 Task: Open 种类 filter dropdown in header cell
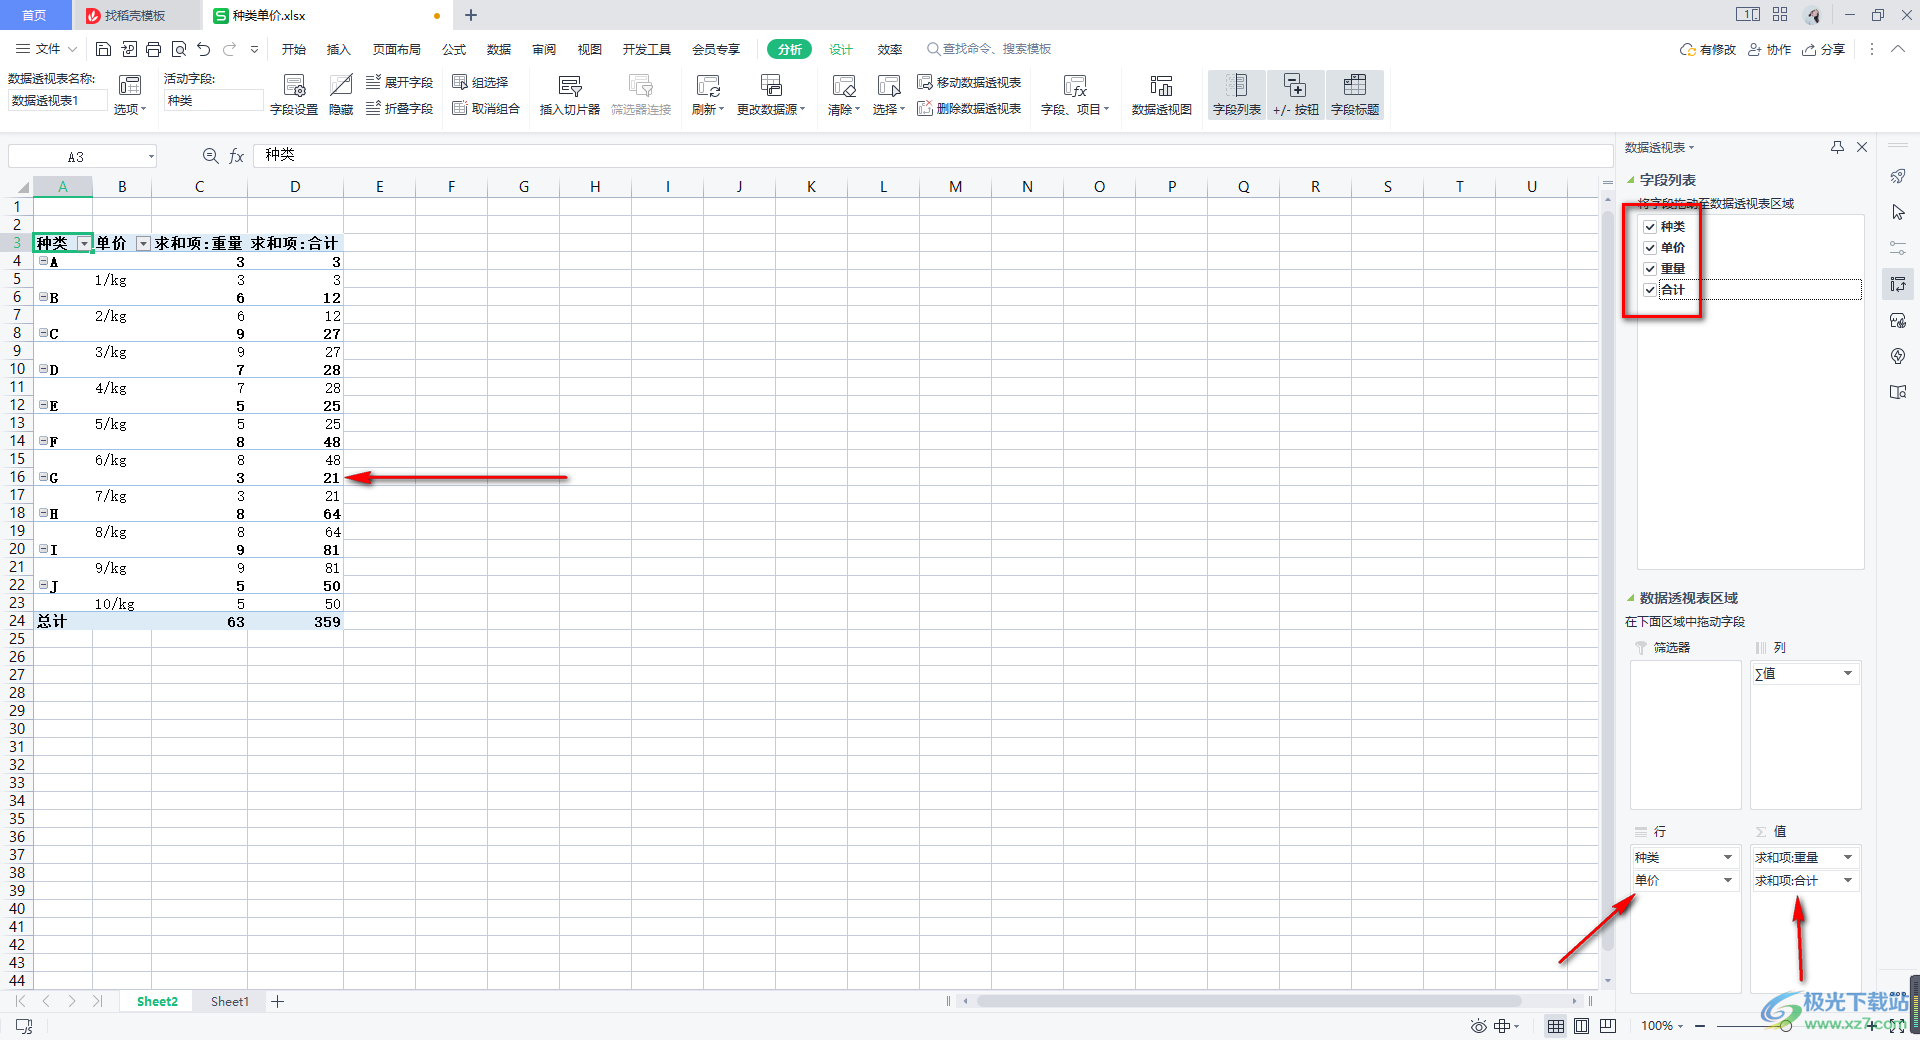pos(84,244)
